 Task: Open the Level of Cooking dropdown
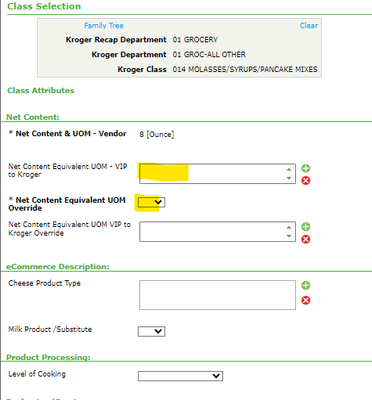click(180, 376)
